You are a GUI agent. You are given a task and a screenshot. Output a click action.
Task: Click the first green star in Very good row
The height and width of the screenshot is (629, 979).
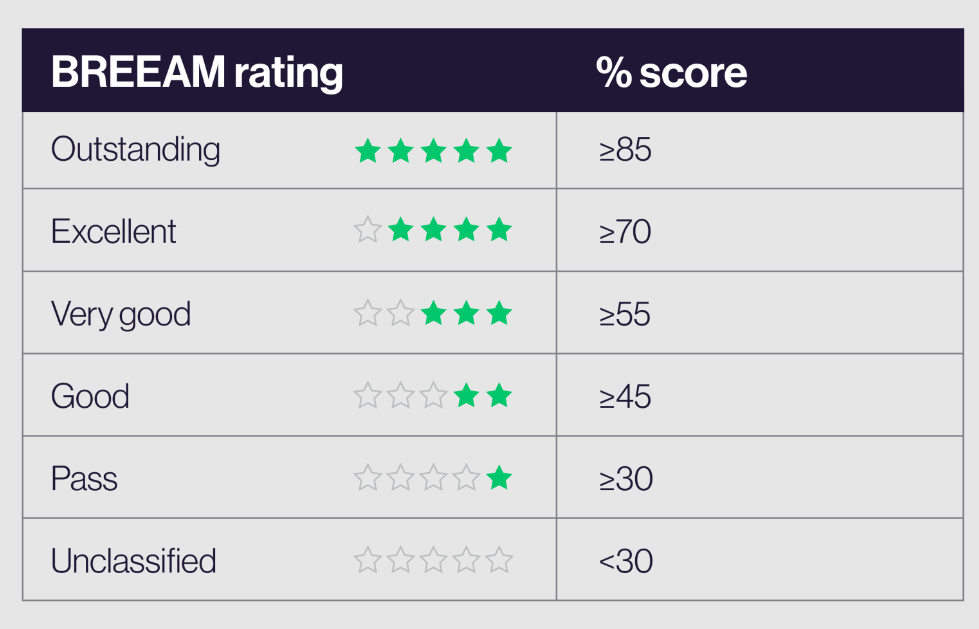[x=433, y=314]
